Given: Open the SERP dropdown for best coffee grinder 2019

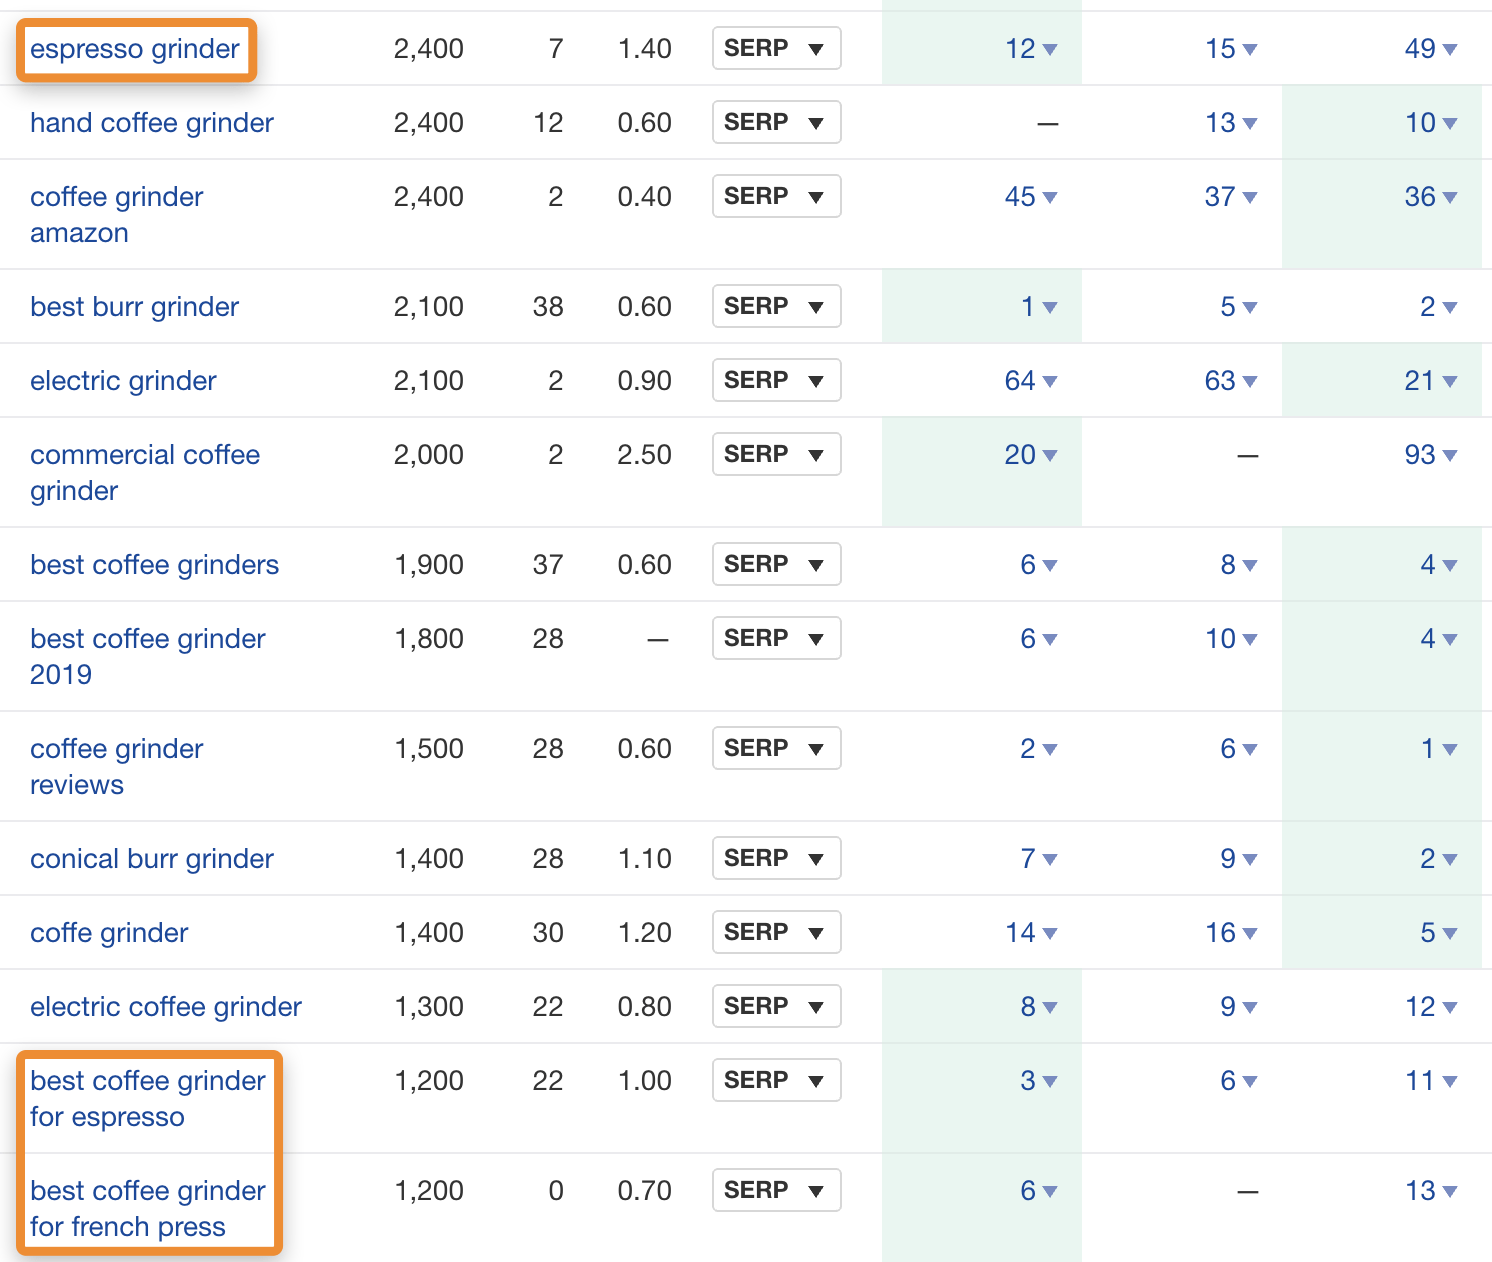Looking at the screenshot, I should click(x=776, y=638).
